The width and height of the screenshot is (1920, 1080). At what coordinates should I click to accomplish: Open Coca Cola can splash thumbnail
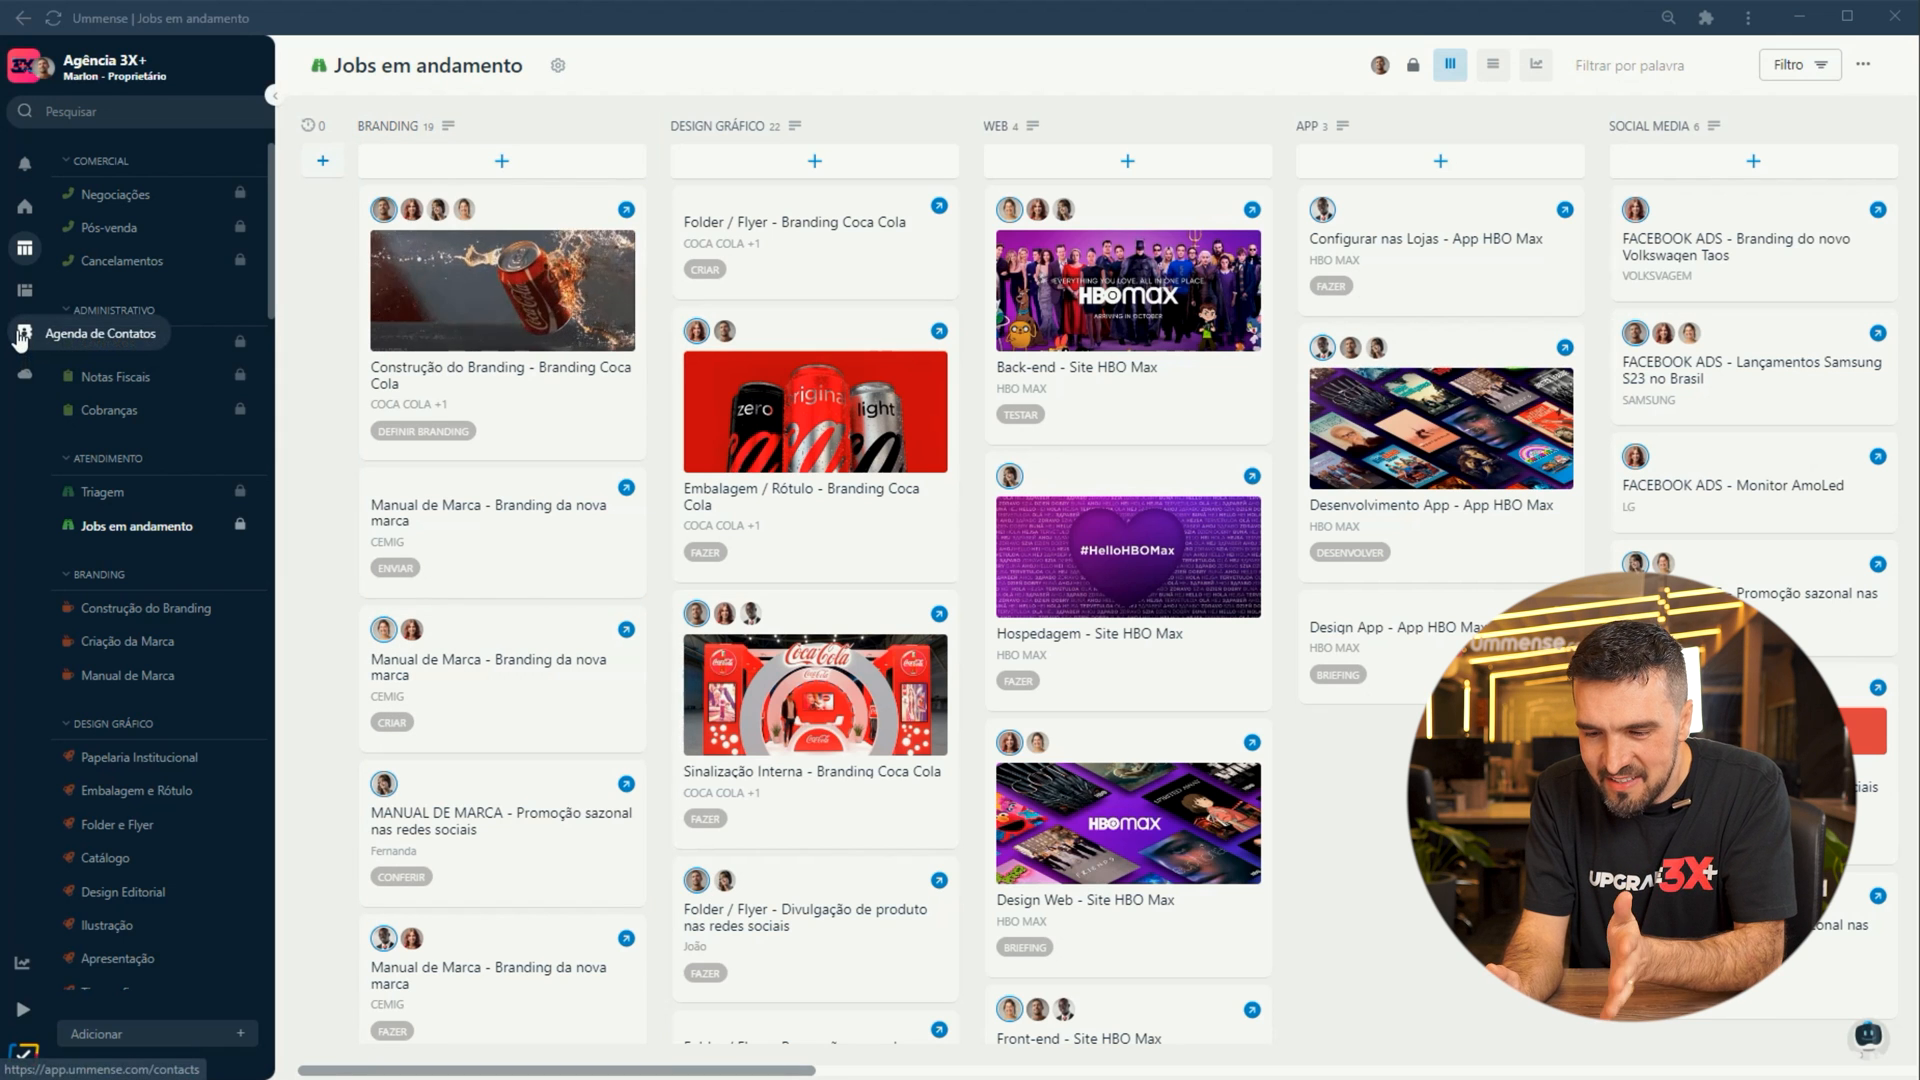click(x=502, y=291)
